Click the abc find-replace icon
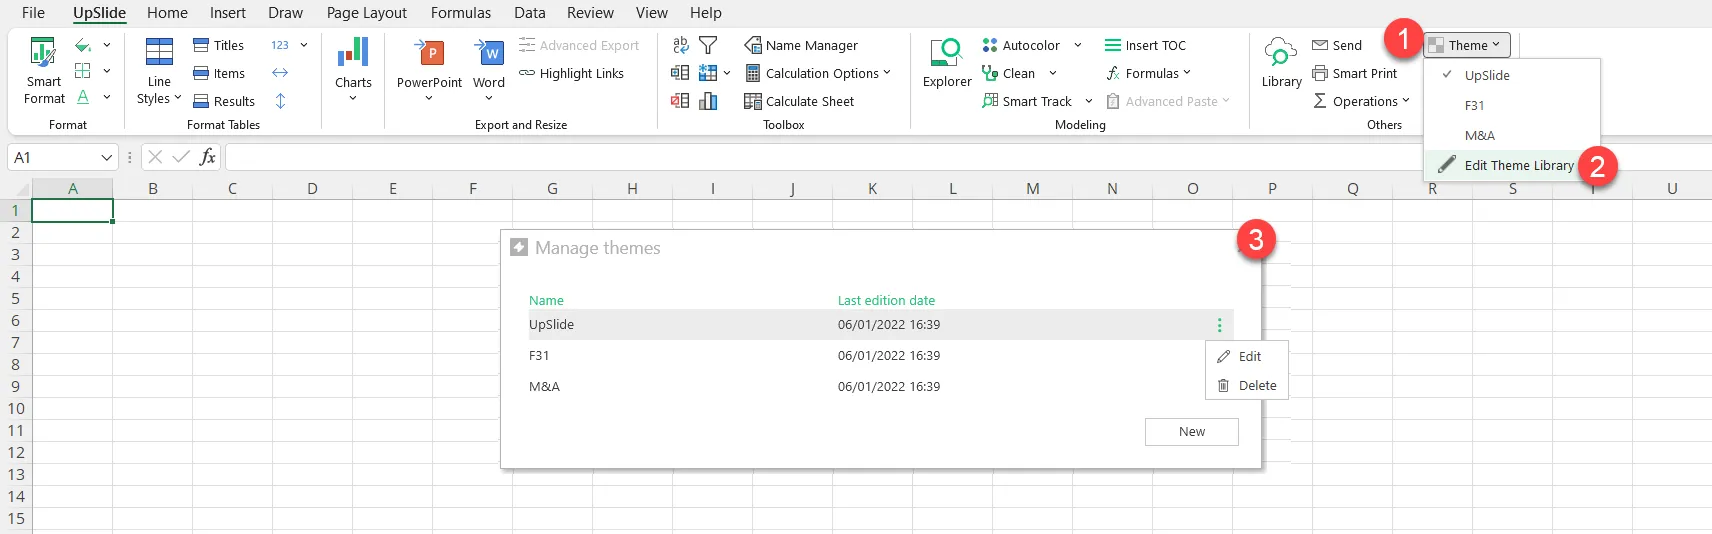 pyautogui.click(x=680, y=45)
